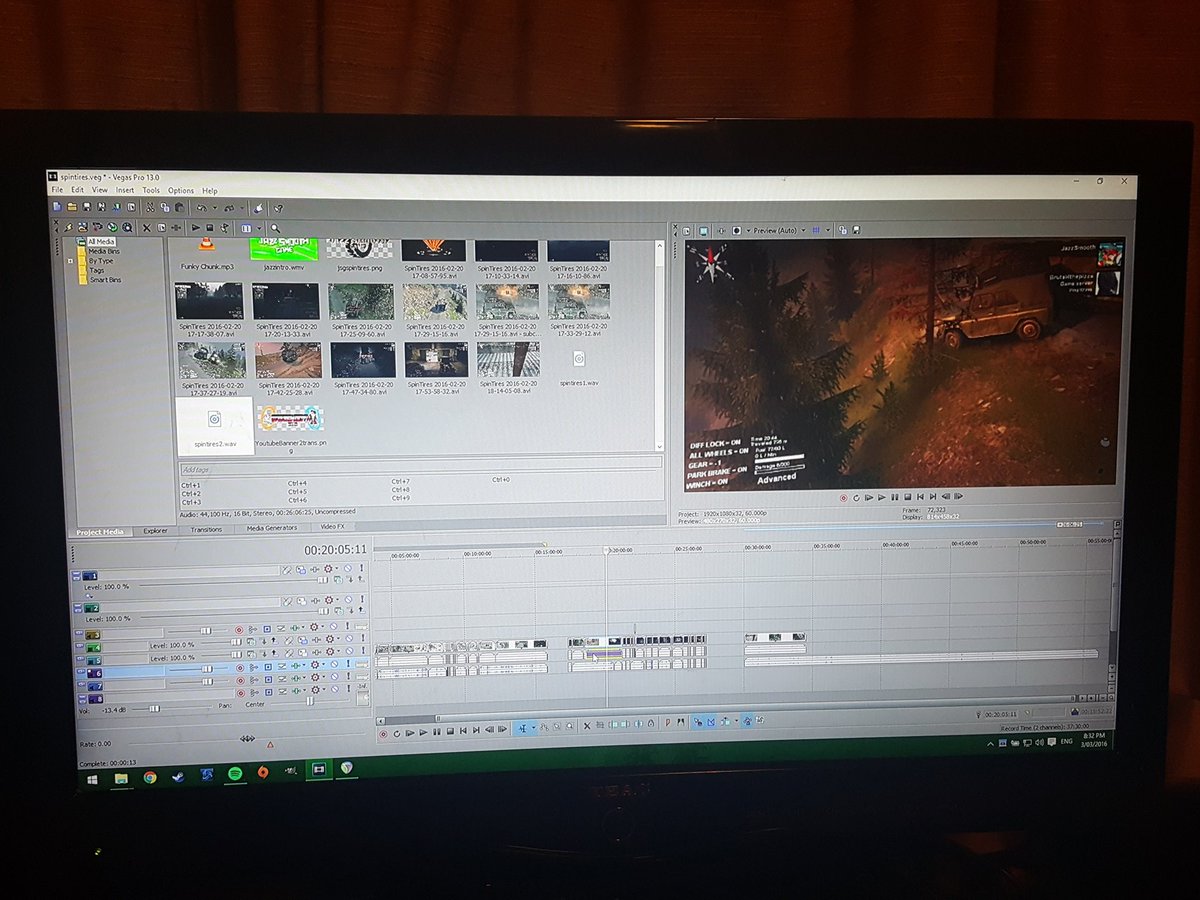Click the Add tags input field

point(420,467)
